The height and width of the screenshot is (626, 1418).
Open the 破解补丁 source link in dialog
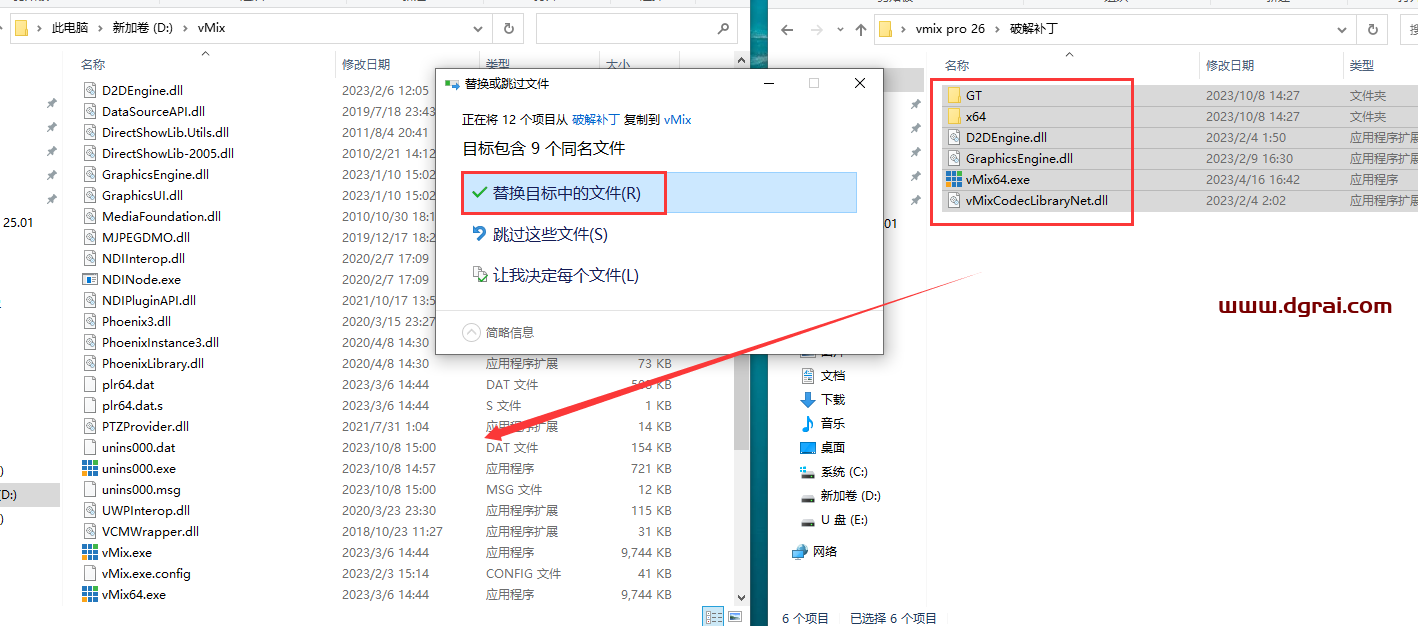596,119
